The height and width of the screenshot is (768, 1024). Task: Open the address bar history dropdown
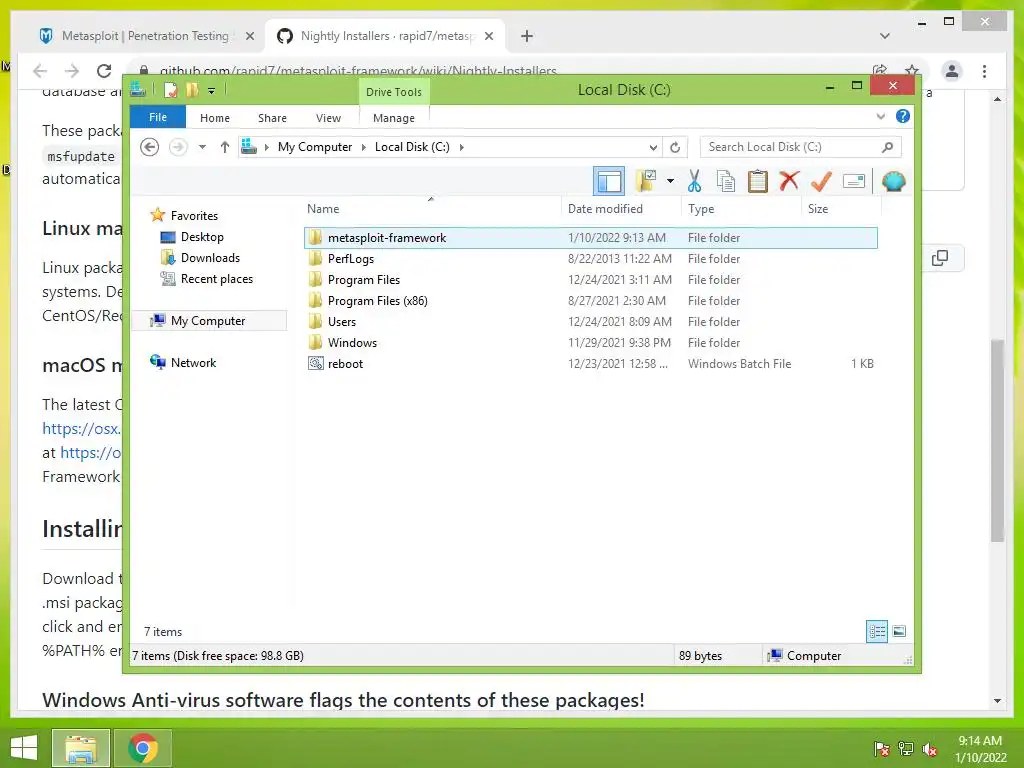pos(653,147)
